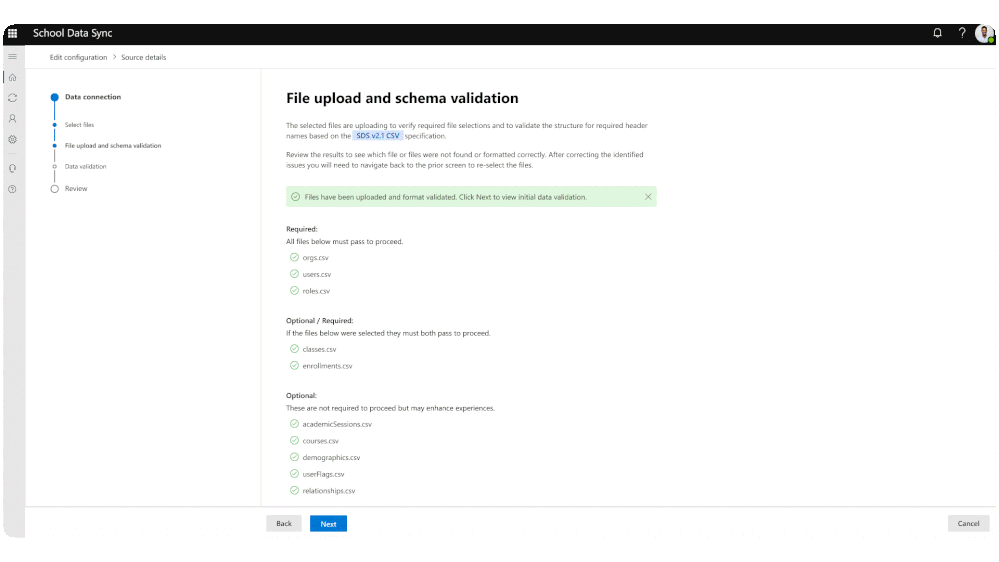
Task: Click the Optional / Required: section heading
Action: coord(319,321)
